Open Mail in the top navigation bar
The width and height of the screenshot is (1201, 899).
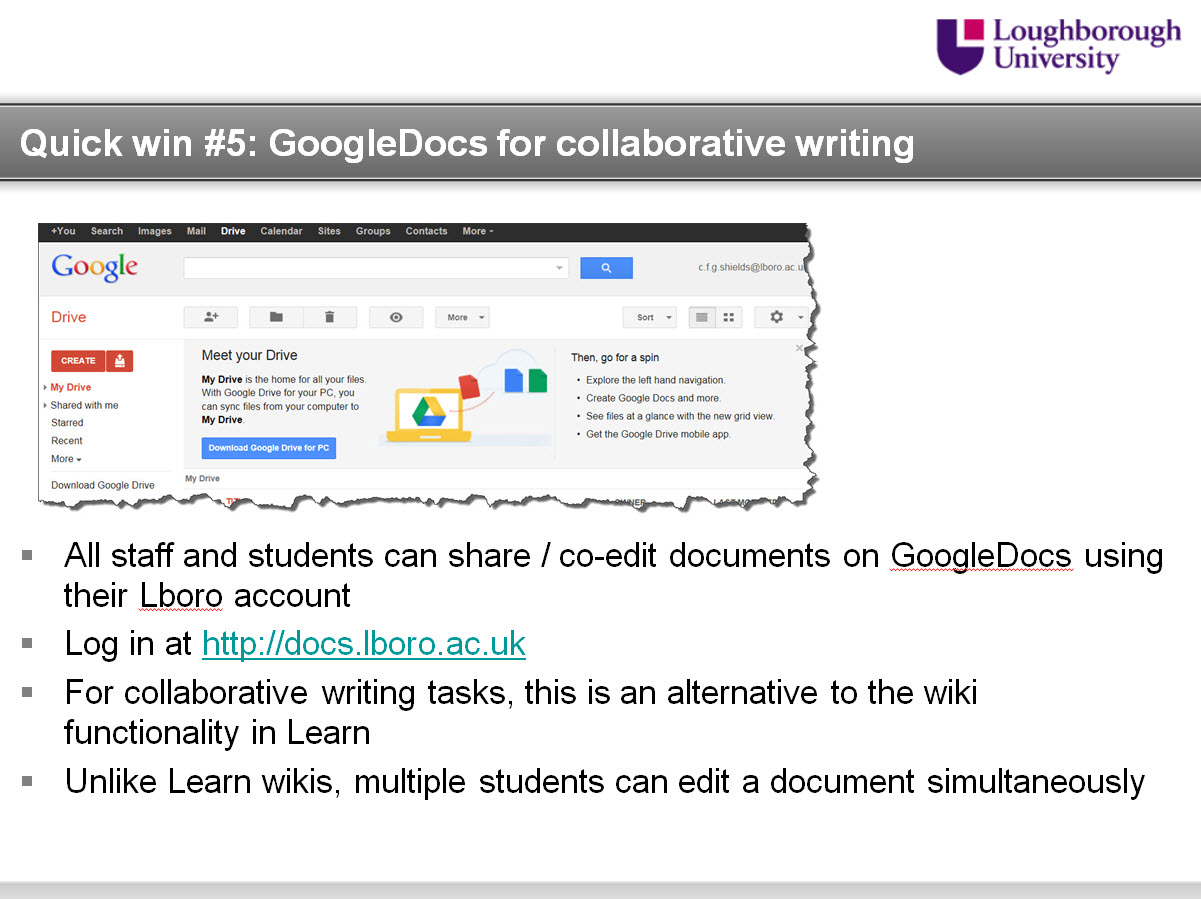tap(196, 231)
